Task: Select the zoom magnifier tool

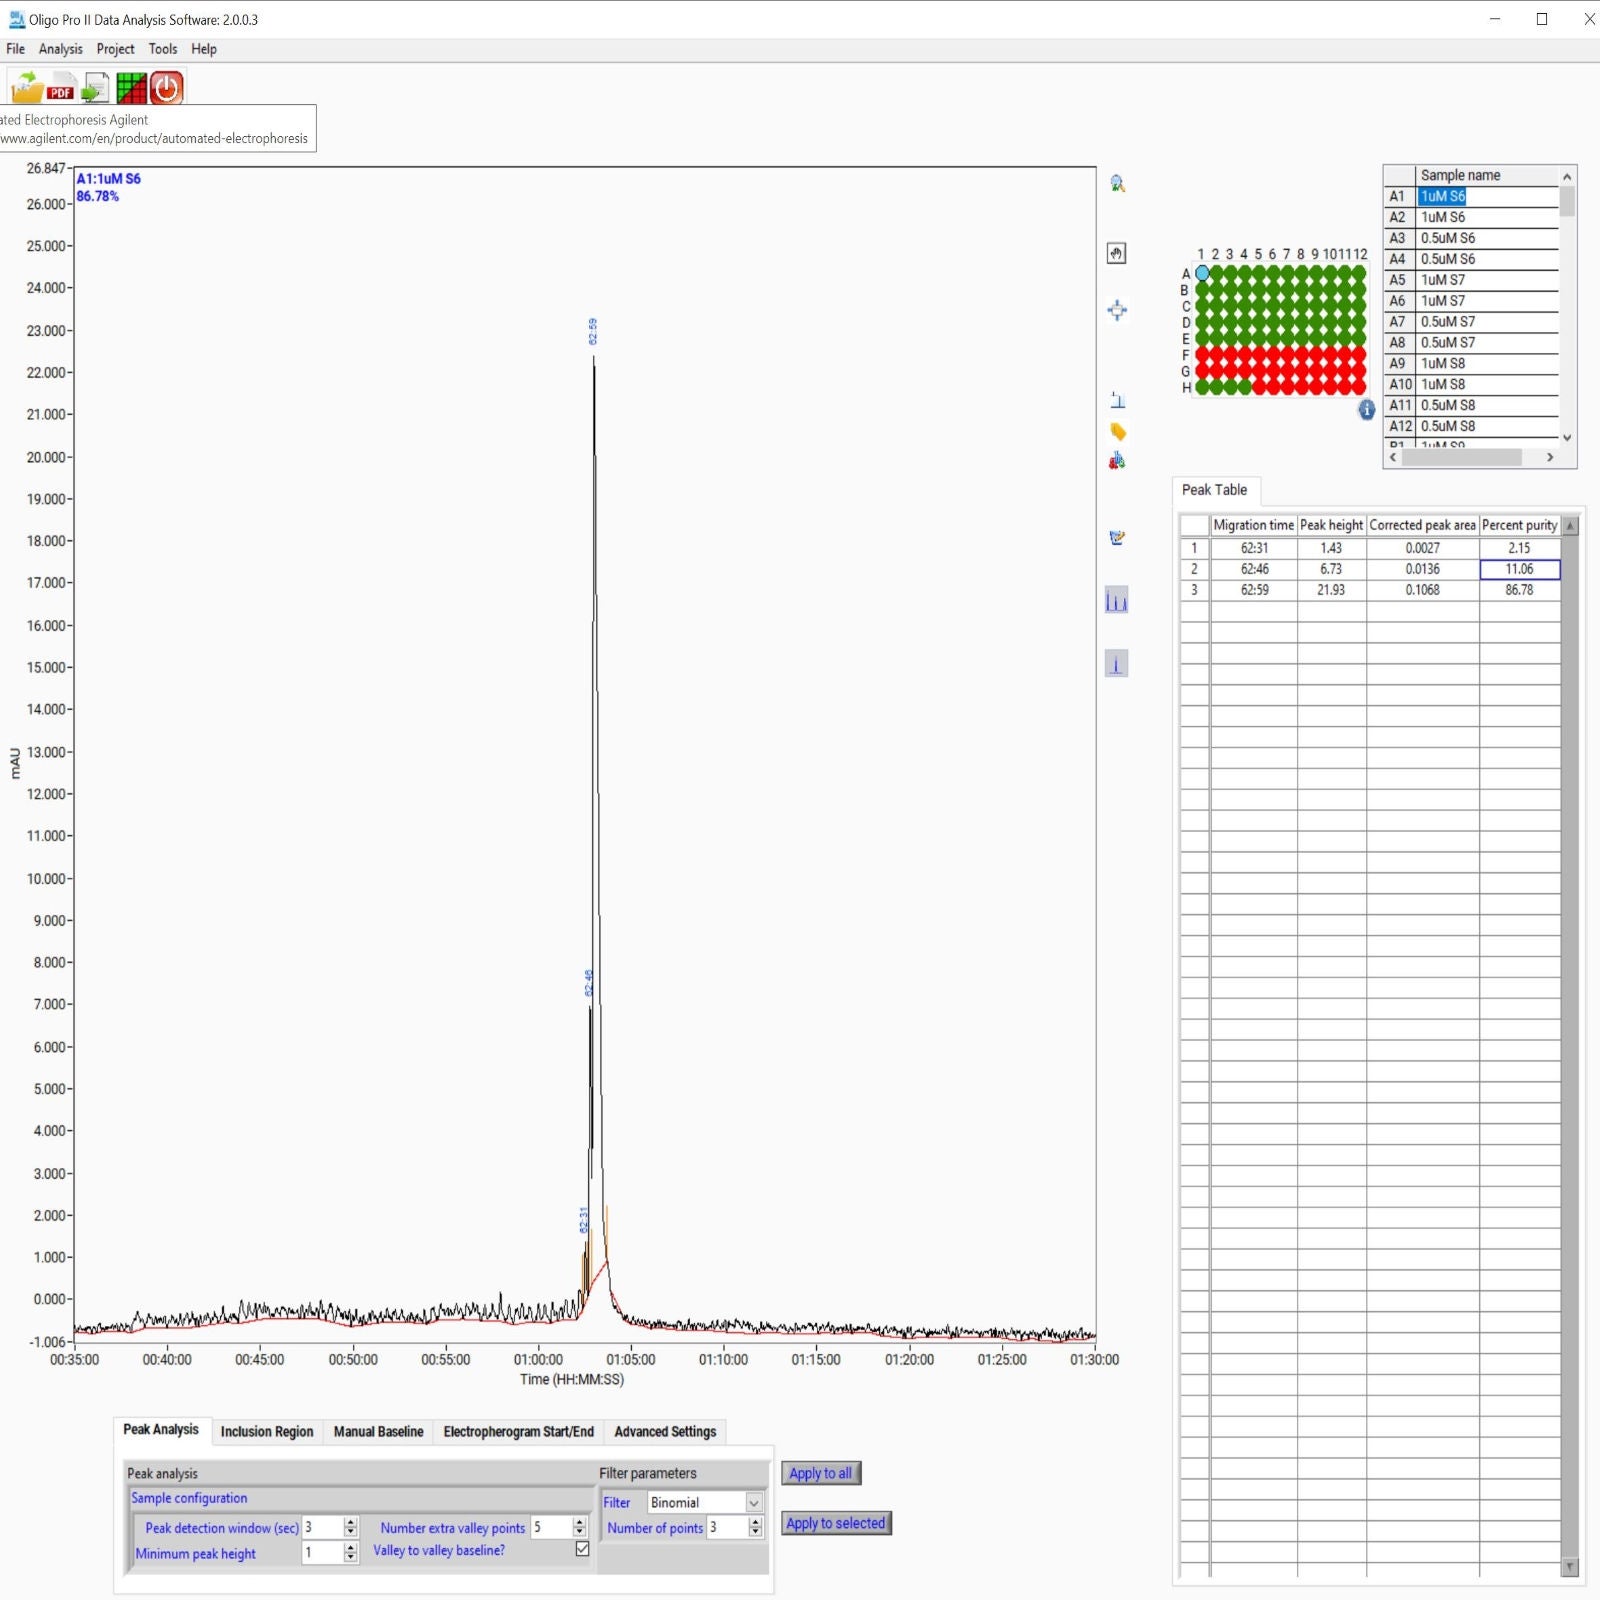Action: point(1117,183)
